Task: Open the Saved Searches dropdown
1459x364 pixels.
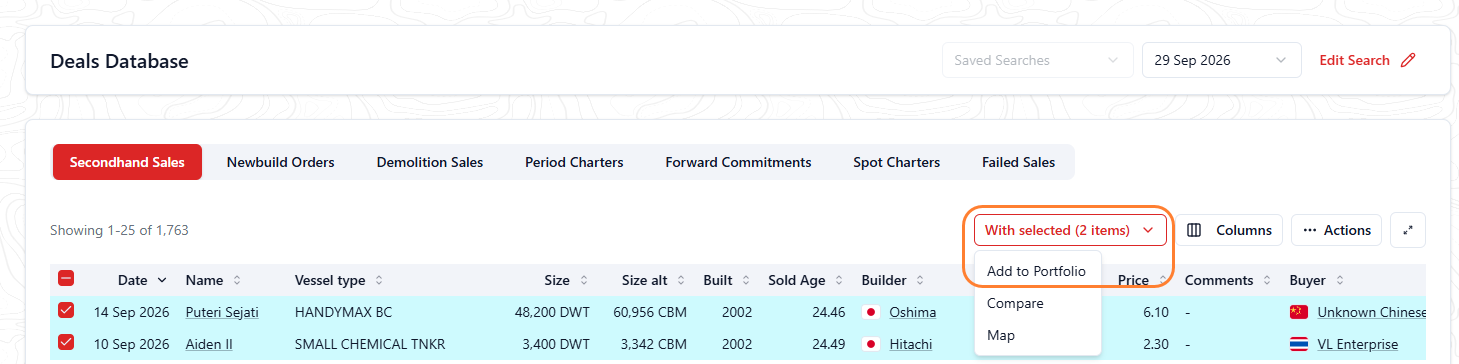Action: point(1037,60)
